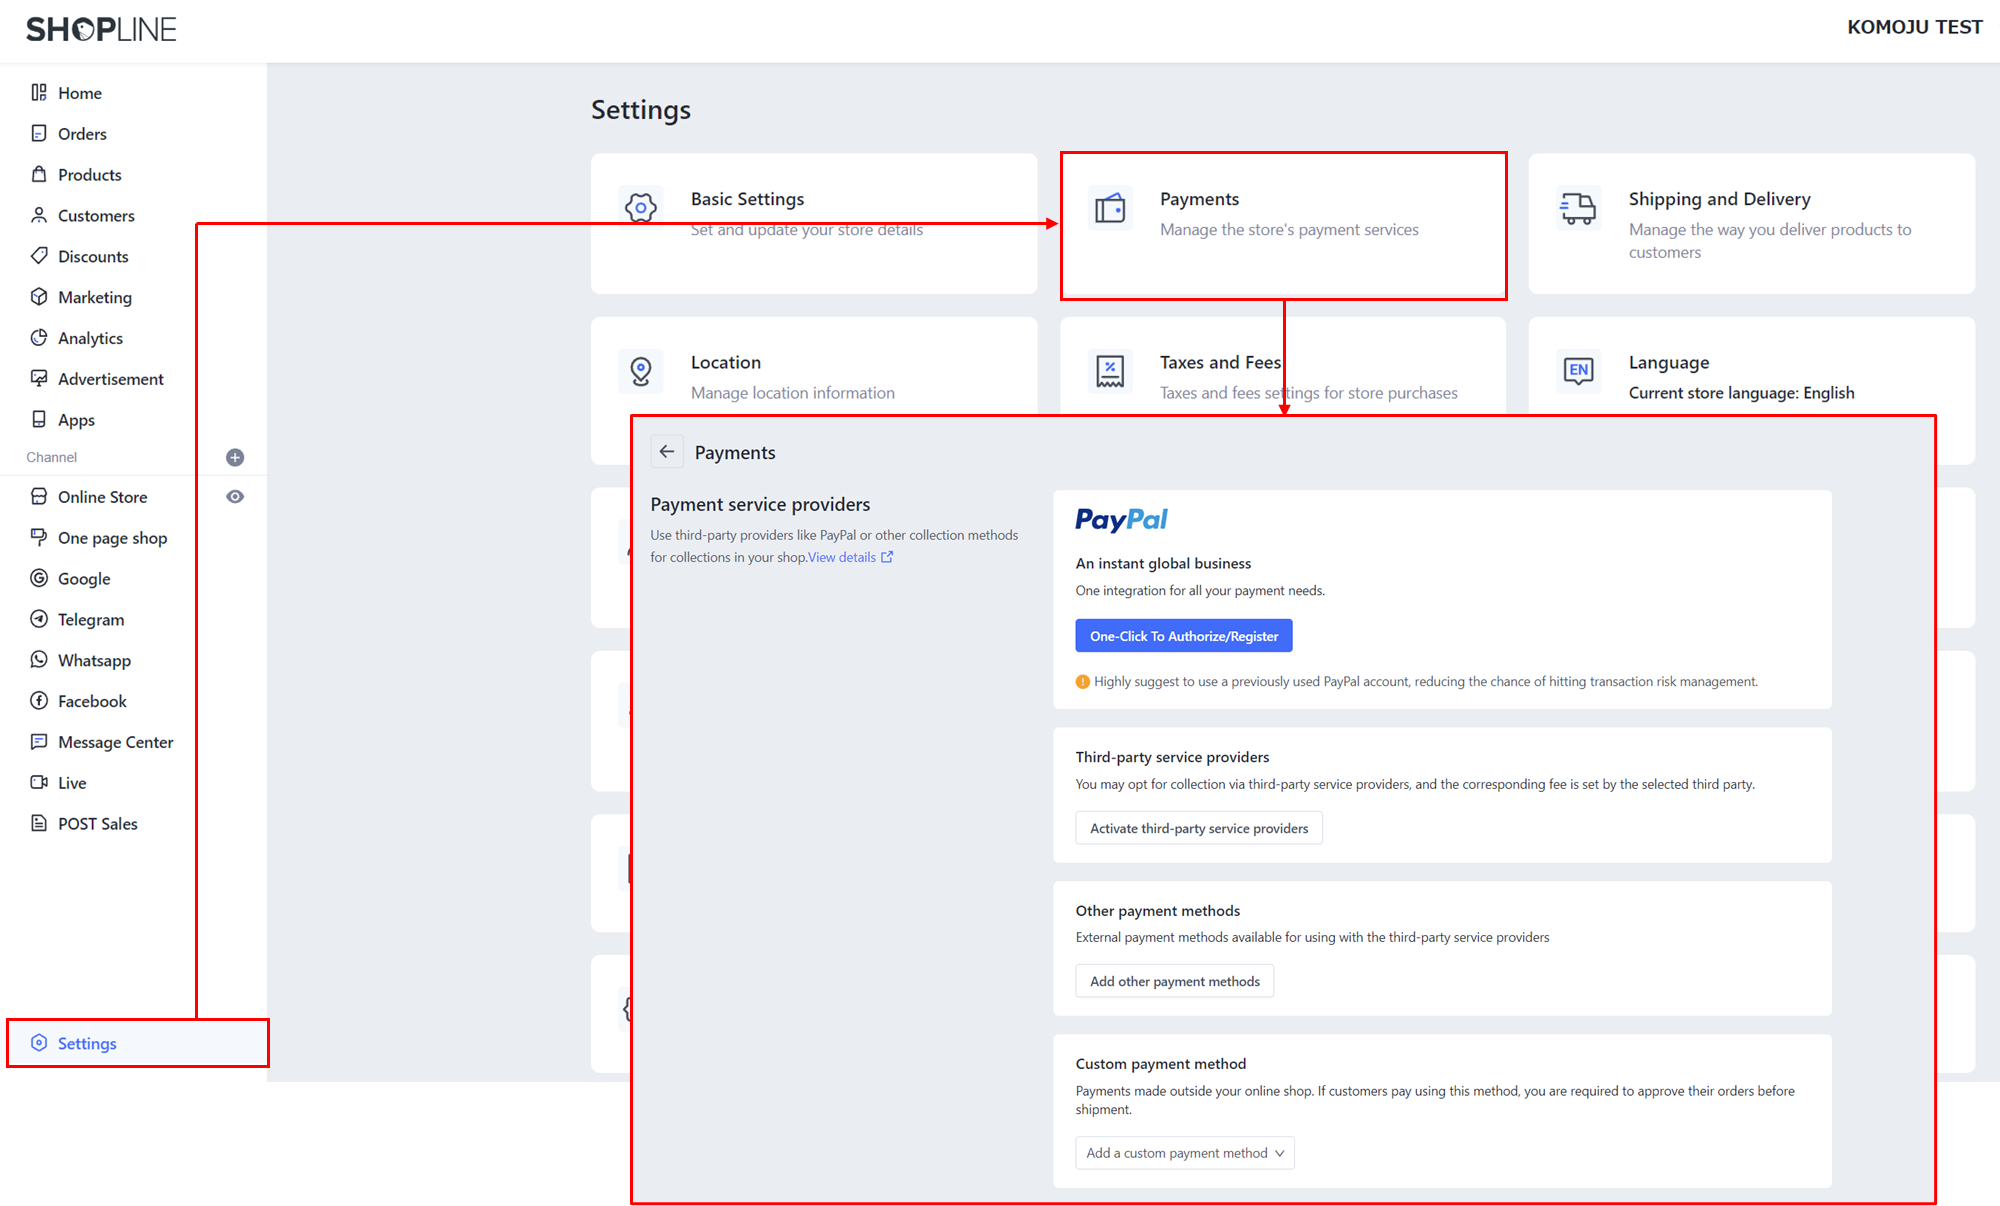2000x1206 pixels.
Task: Click the EN Language icon
Action: click(x=1578, y=370)
